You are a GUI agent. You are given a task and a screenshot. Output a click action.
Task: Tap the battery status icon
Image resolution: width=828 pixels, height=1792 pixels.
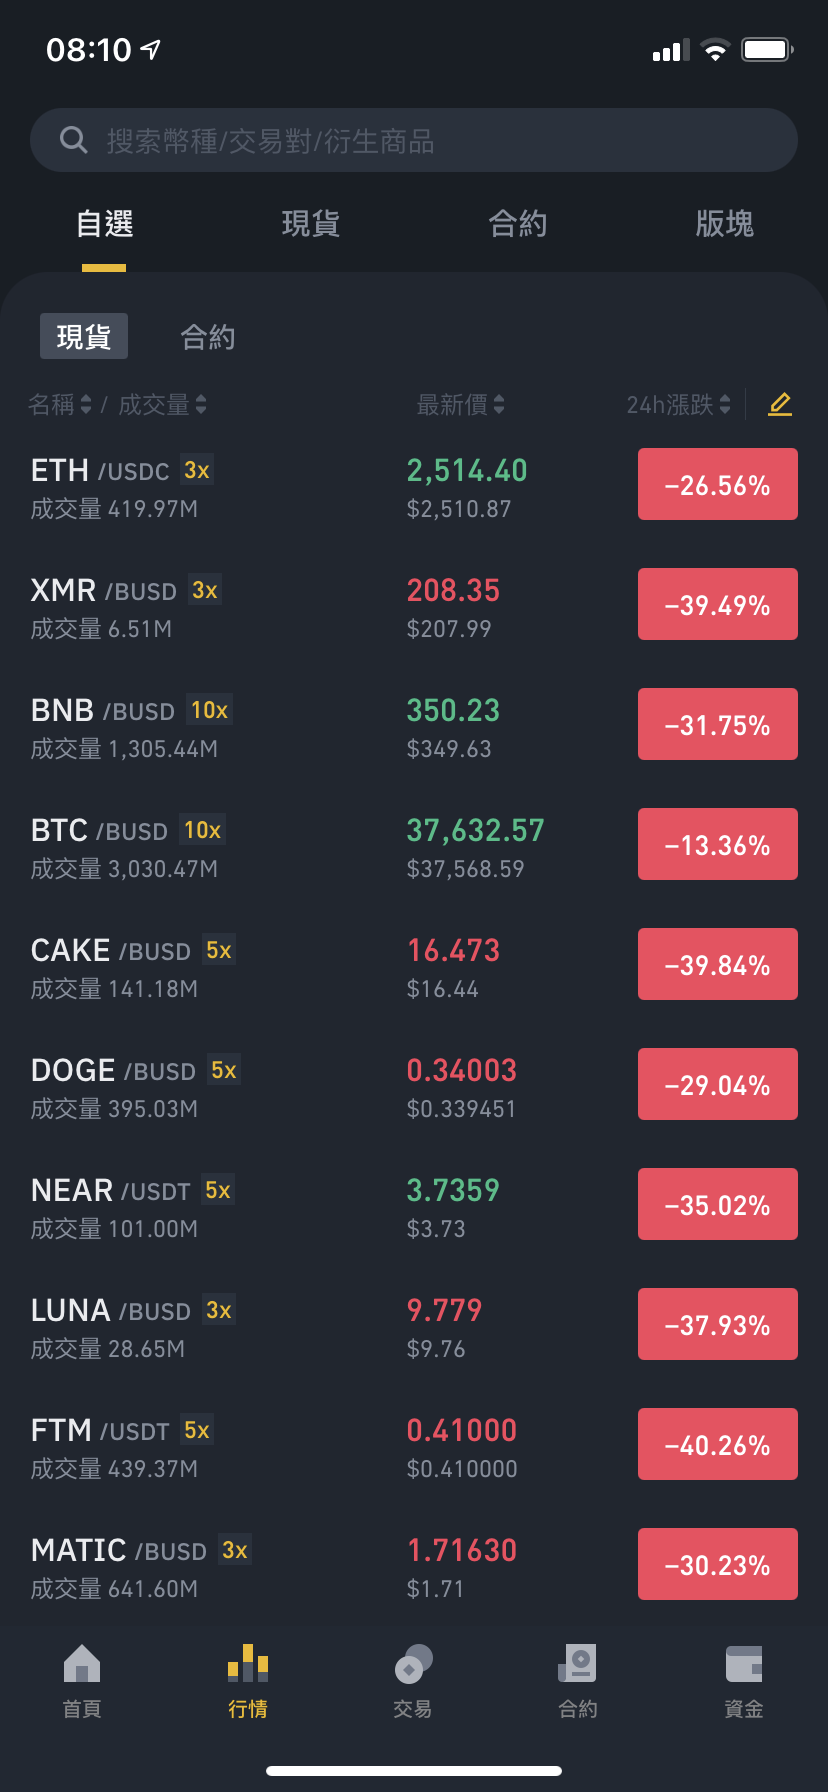tap(767, 49)
